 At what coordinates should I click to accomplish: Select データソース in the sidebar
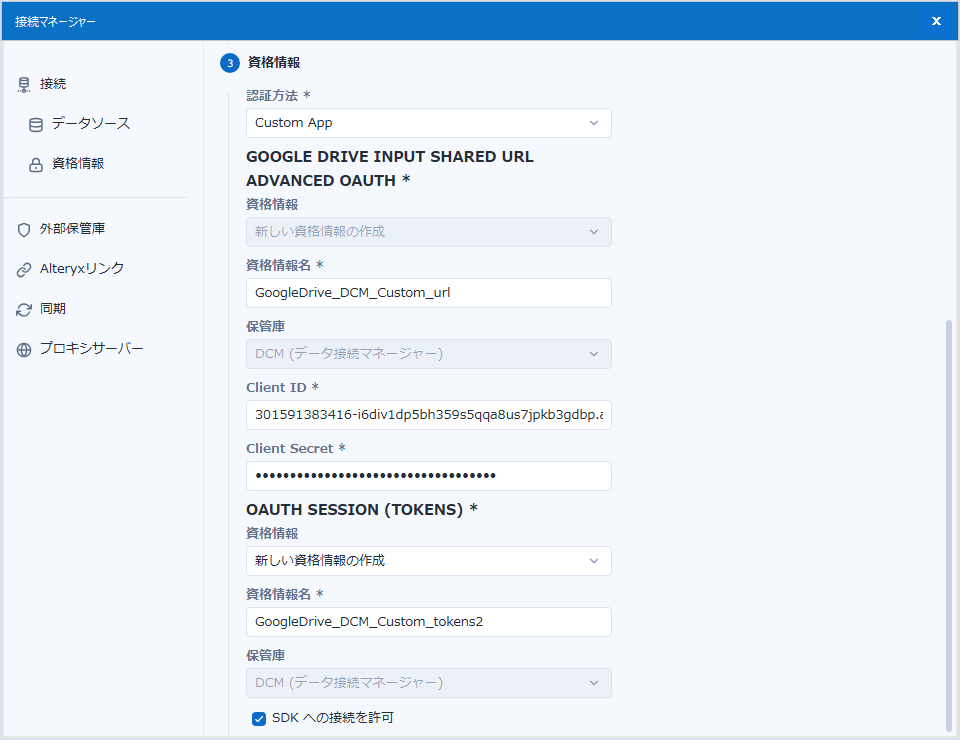coord(91,124)
